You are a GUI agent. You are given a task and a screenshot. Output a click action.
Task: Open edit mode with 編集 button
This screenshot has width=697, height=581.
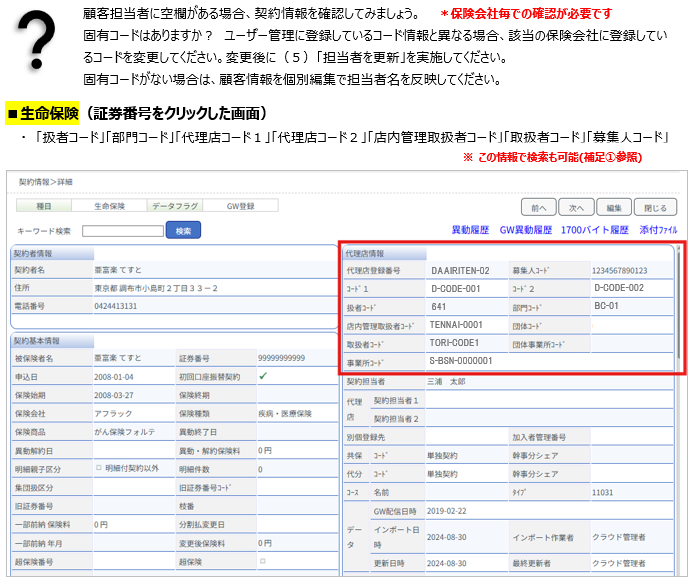tap(614, 208)
